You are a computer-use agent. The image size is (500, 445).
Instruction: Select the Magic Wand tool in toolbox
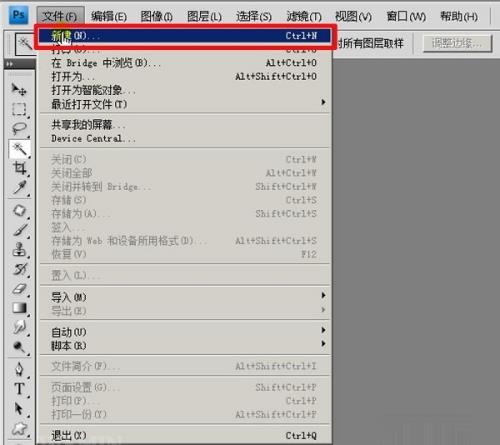coord(19,149)
